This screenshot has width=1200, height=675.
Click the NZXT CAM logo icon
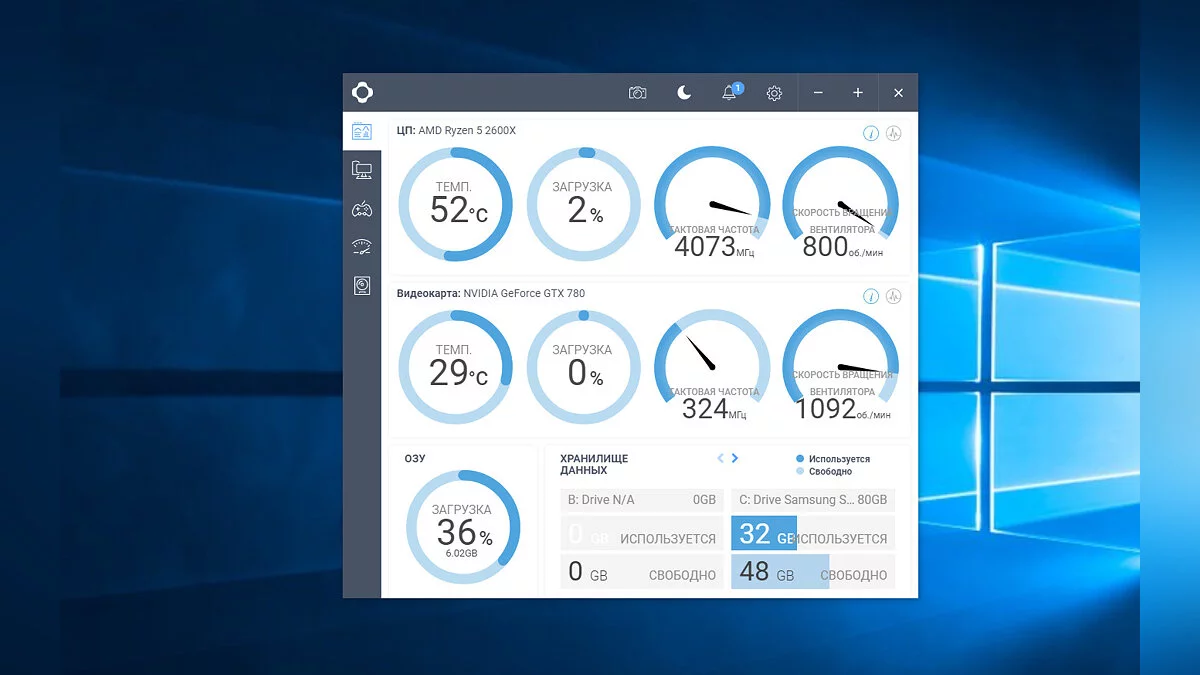tap(362, 93)
